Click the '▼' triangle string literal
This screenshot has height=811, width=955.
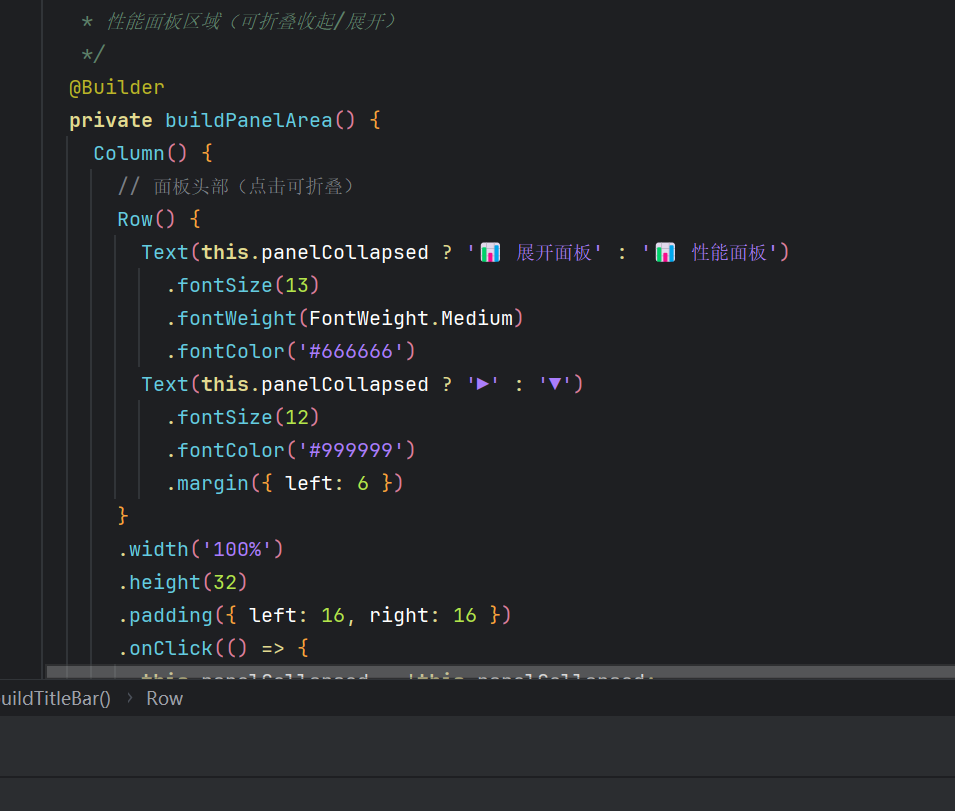(x=555, y=384)
